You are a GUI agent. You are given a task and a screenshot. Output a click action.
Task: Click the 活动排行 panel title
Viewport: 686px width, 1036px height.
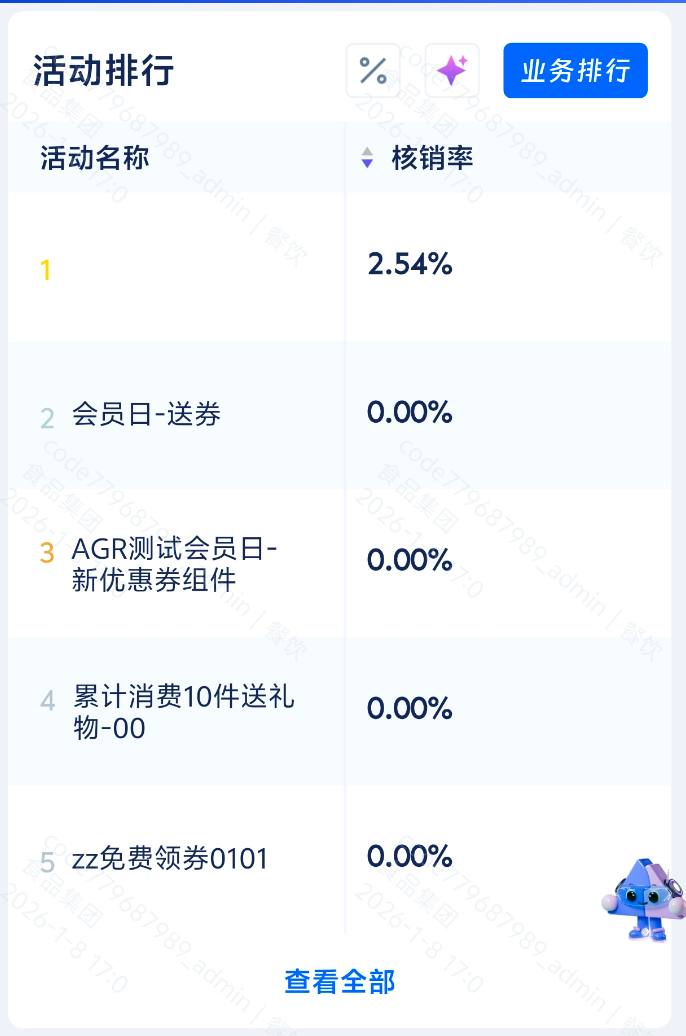pos(104,71)
